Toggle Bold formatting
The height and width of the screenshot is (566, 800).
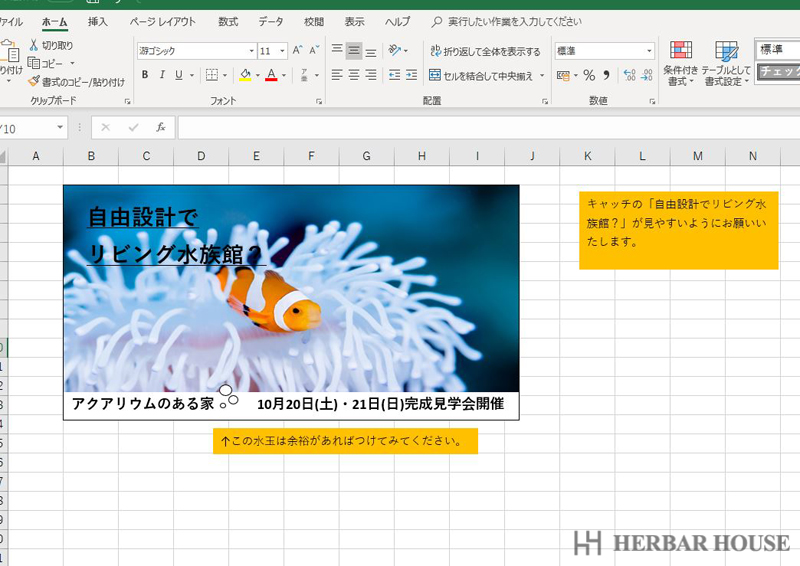[x=145, y=75]
